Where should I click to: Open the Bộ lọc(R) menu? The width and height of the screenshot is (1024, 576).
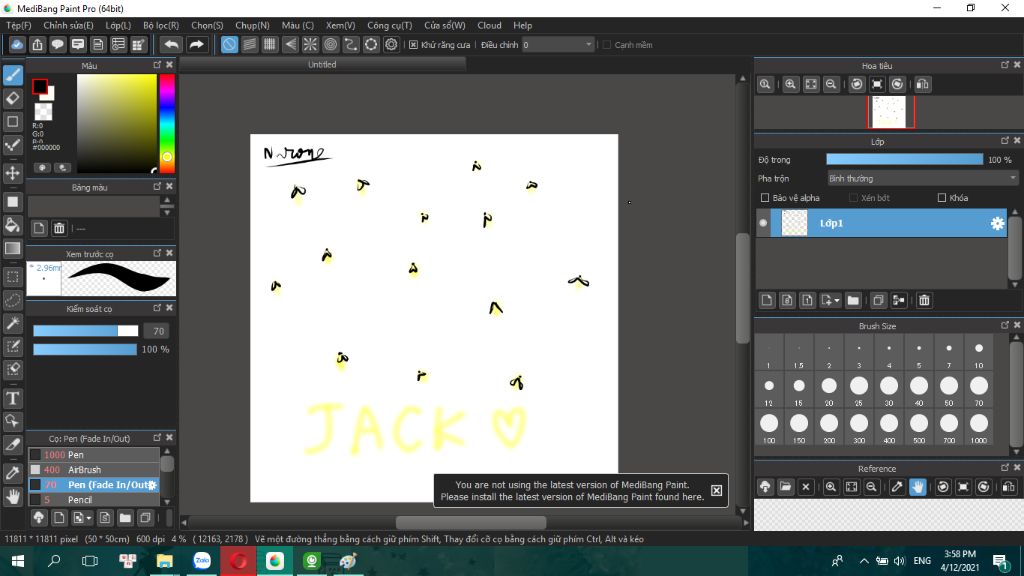tap(161, 25)
